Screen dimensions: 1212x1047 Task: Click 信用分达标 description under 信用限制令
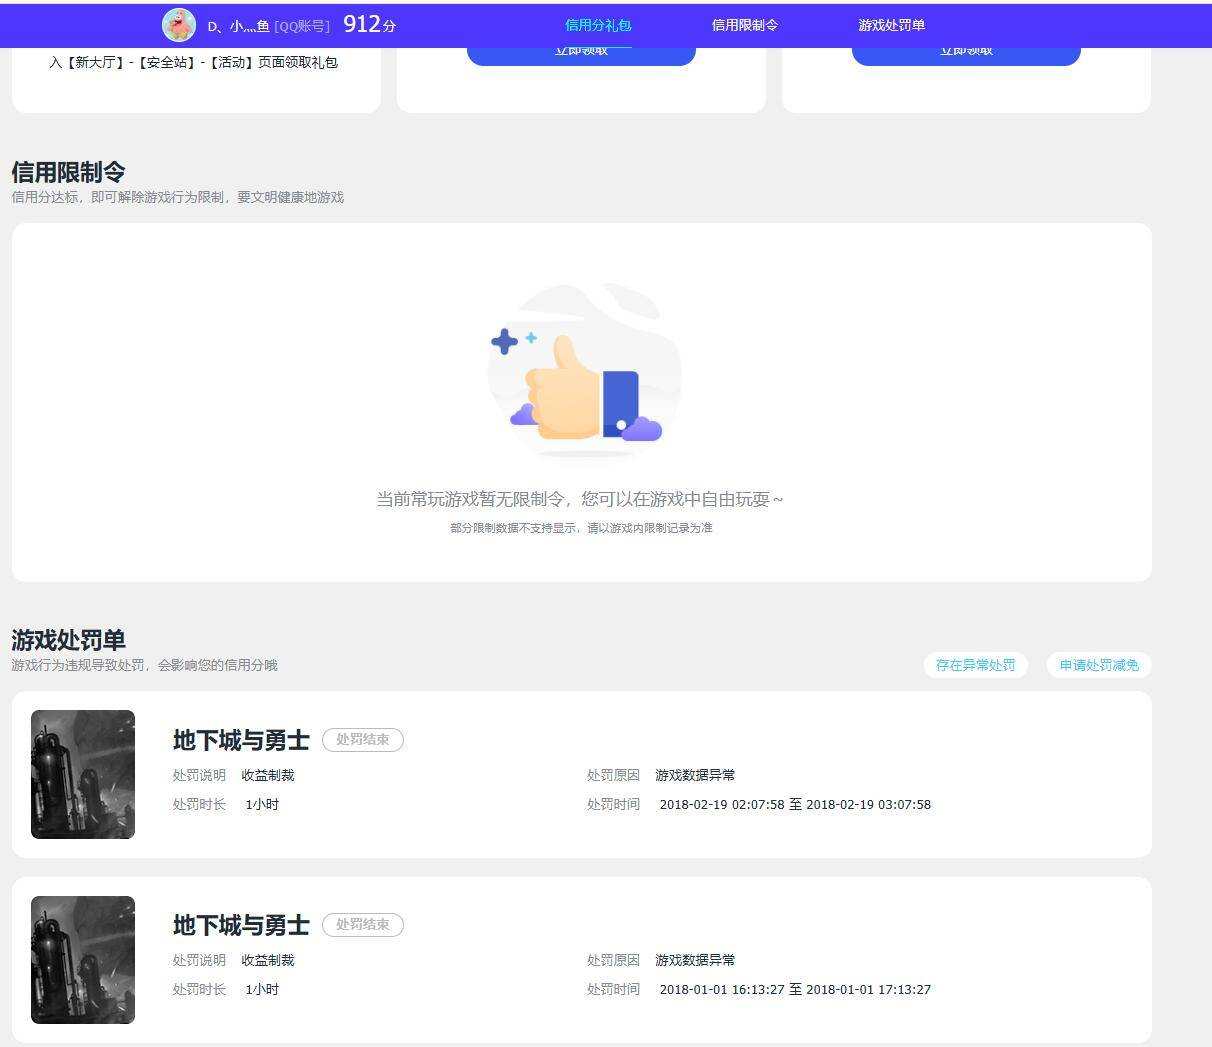pyautogui.click(x=178, y=197)
